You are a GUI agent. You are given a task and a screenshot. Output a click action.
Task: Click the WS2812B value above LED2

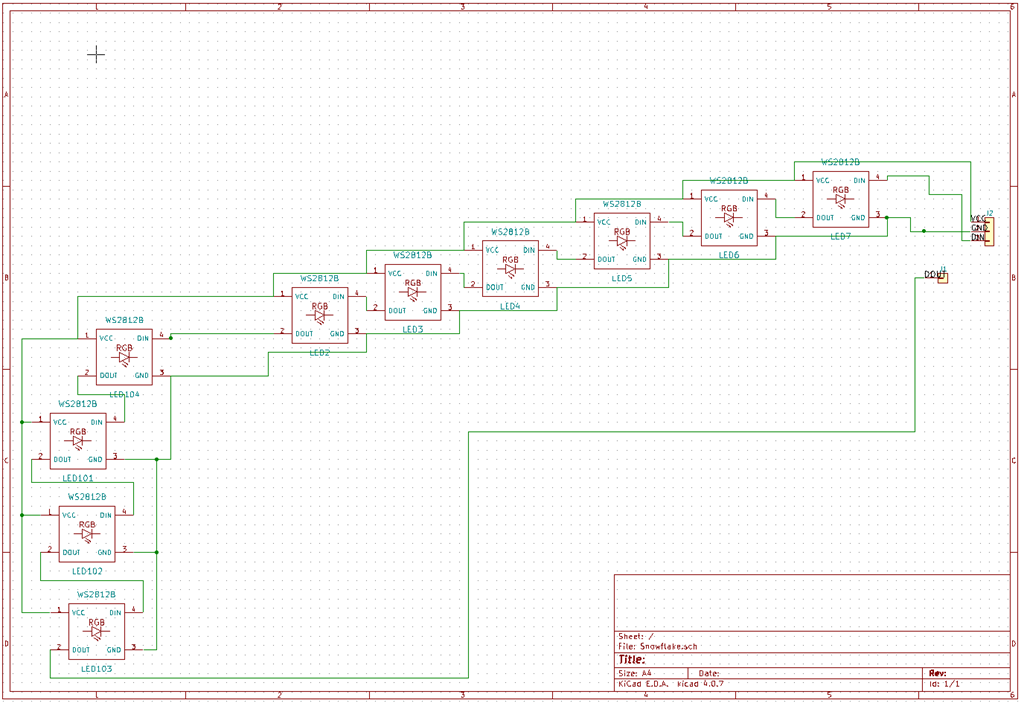point(319,278)
